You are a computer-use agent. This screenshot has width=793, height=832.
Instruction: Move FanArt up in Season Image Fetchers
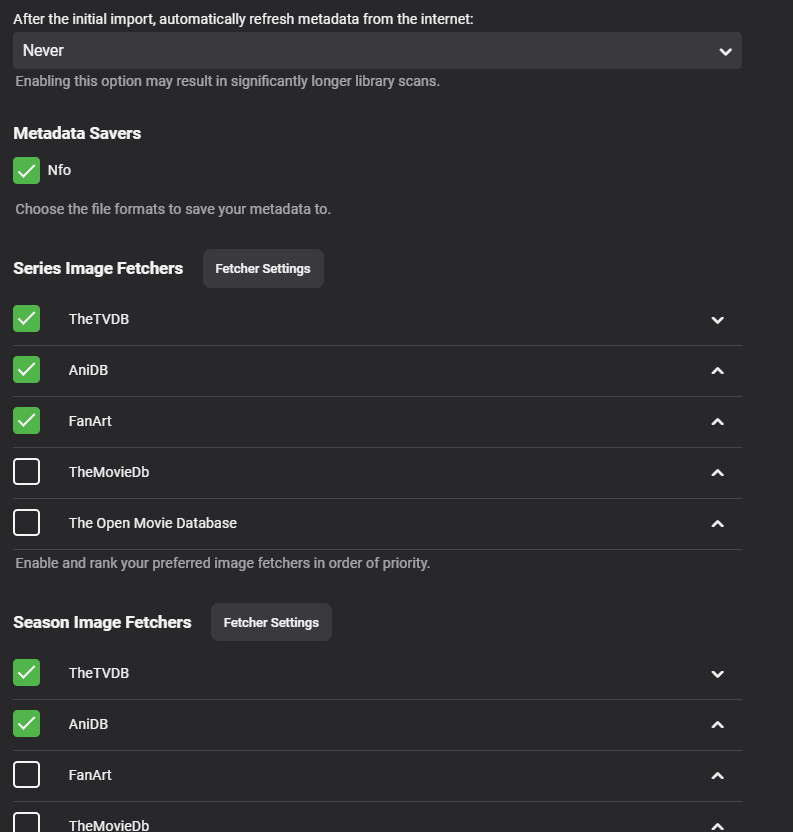(717, 776)
